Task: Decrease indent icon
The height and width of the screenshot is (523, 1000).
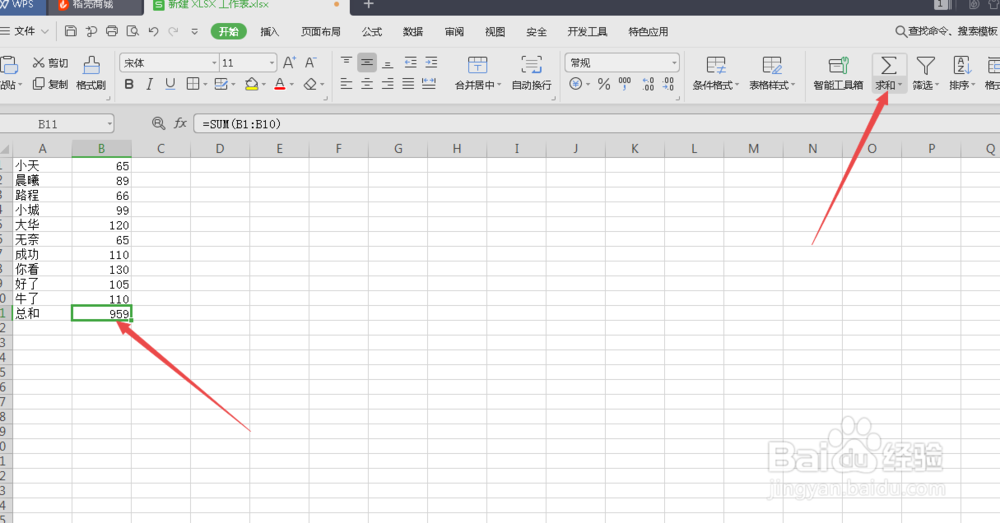Action: click(x=411, y=63)
